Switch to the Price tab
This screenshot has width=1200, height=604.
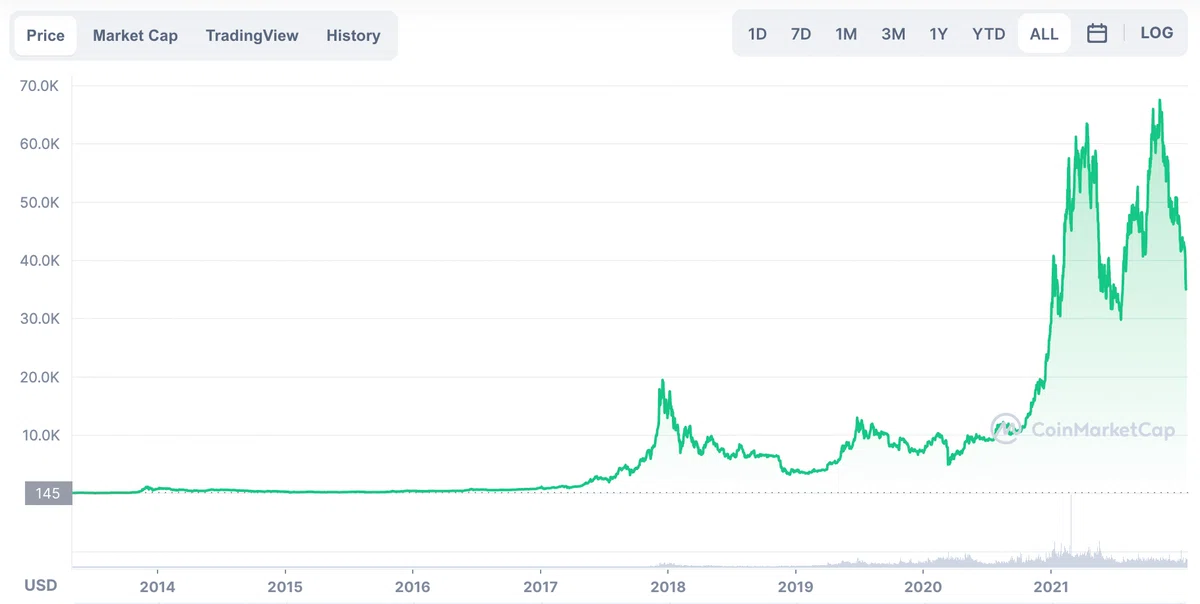pyautogui.click(x=45, y=35)
